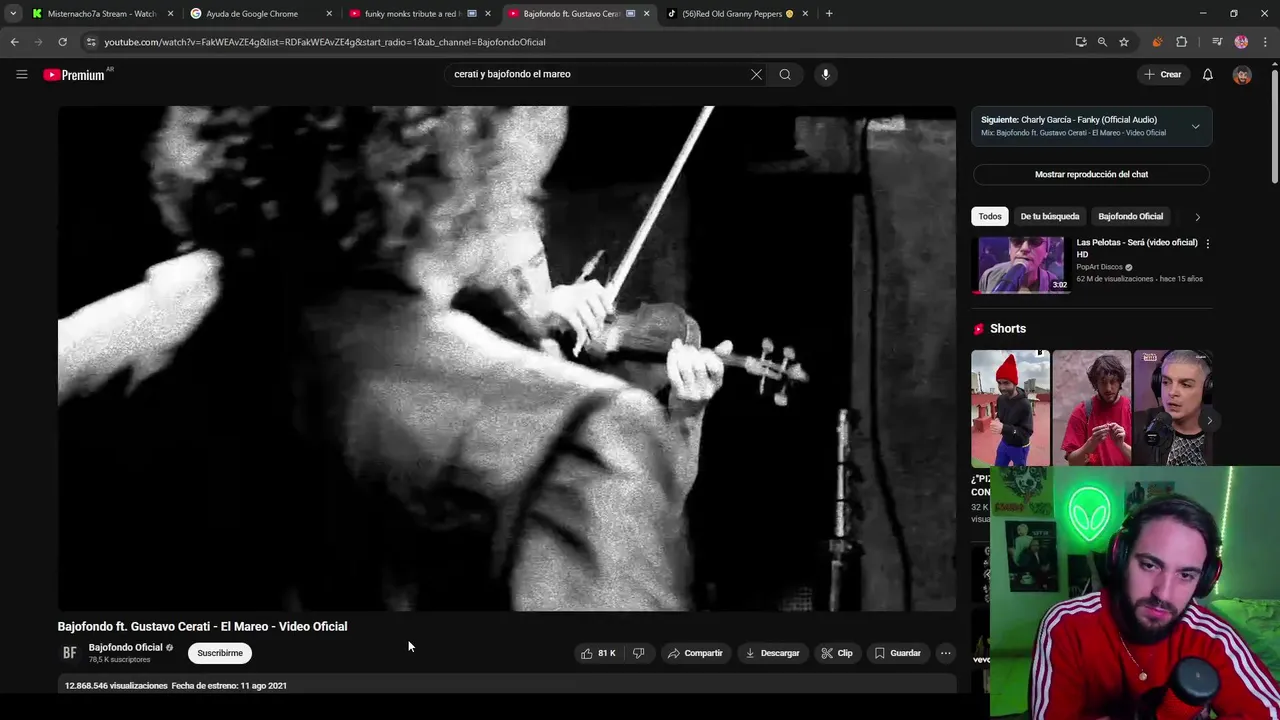Reload the current page
Image resolution: width=1280 pixels, height=720 pixels.
click(x=62, y=42)
